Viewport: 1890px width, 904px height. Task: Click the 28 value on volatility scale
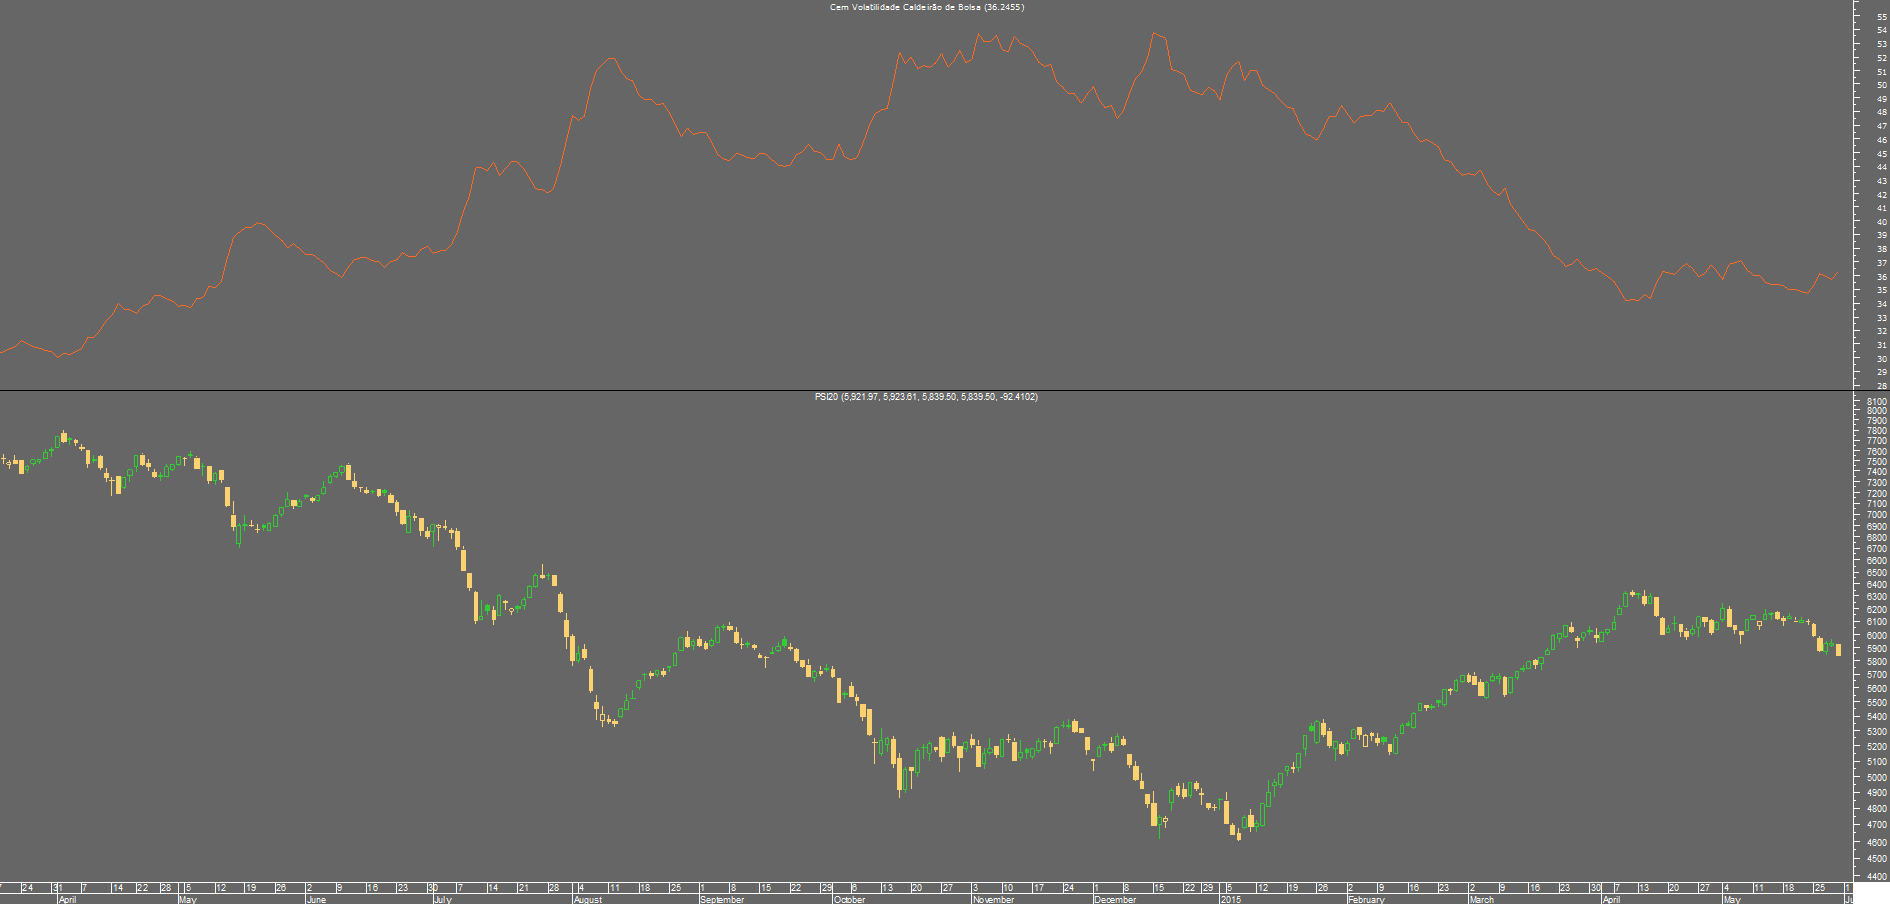coord(1882,386)
